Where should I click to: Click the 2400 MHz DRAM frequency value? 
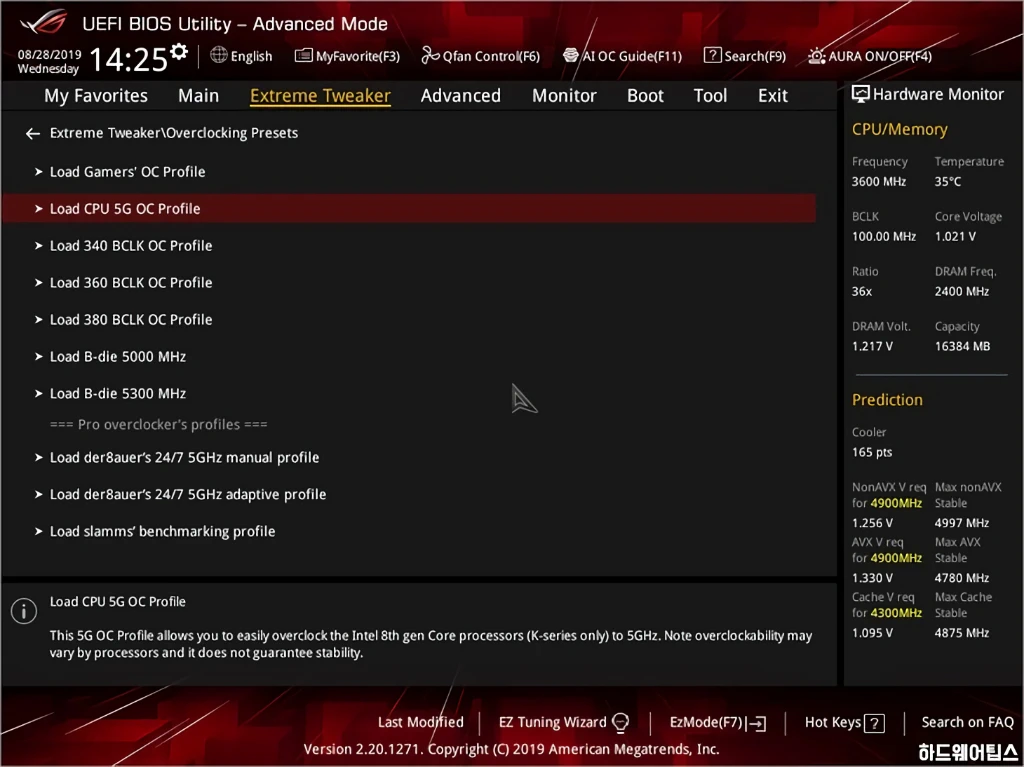click(962, 291)
